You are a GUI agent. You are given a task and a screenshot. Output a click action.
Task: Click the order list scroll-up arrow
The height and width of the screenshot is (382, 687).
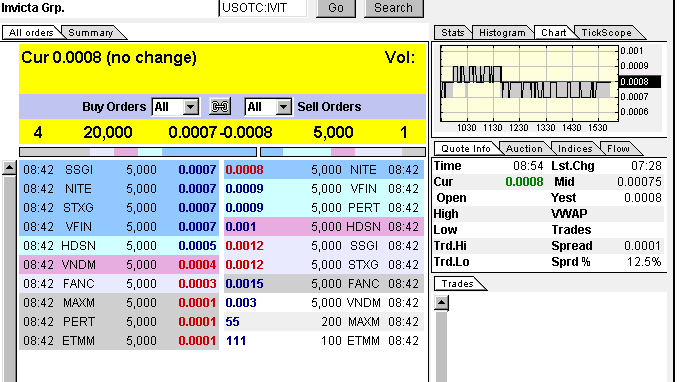[x=9, y=168]
